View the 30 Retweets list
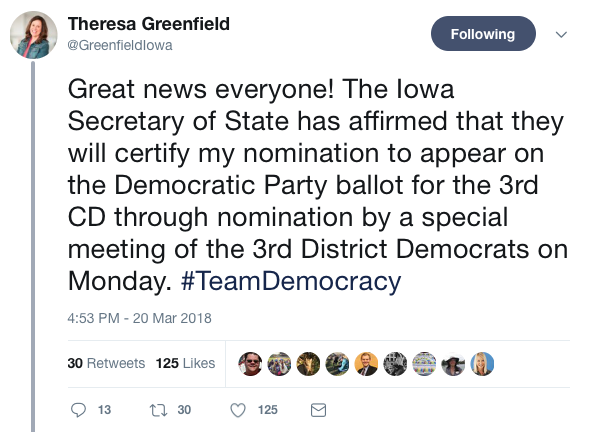Screen dimensions: 590x432 (106, 363)
